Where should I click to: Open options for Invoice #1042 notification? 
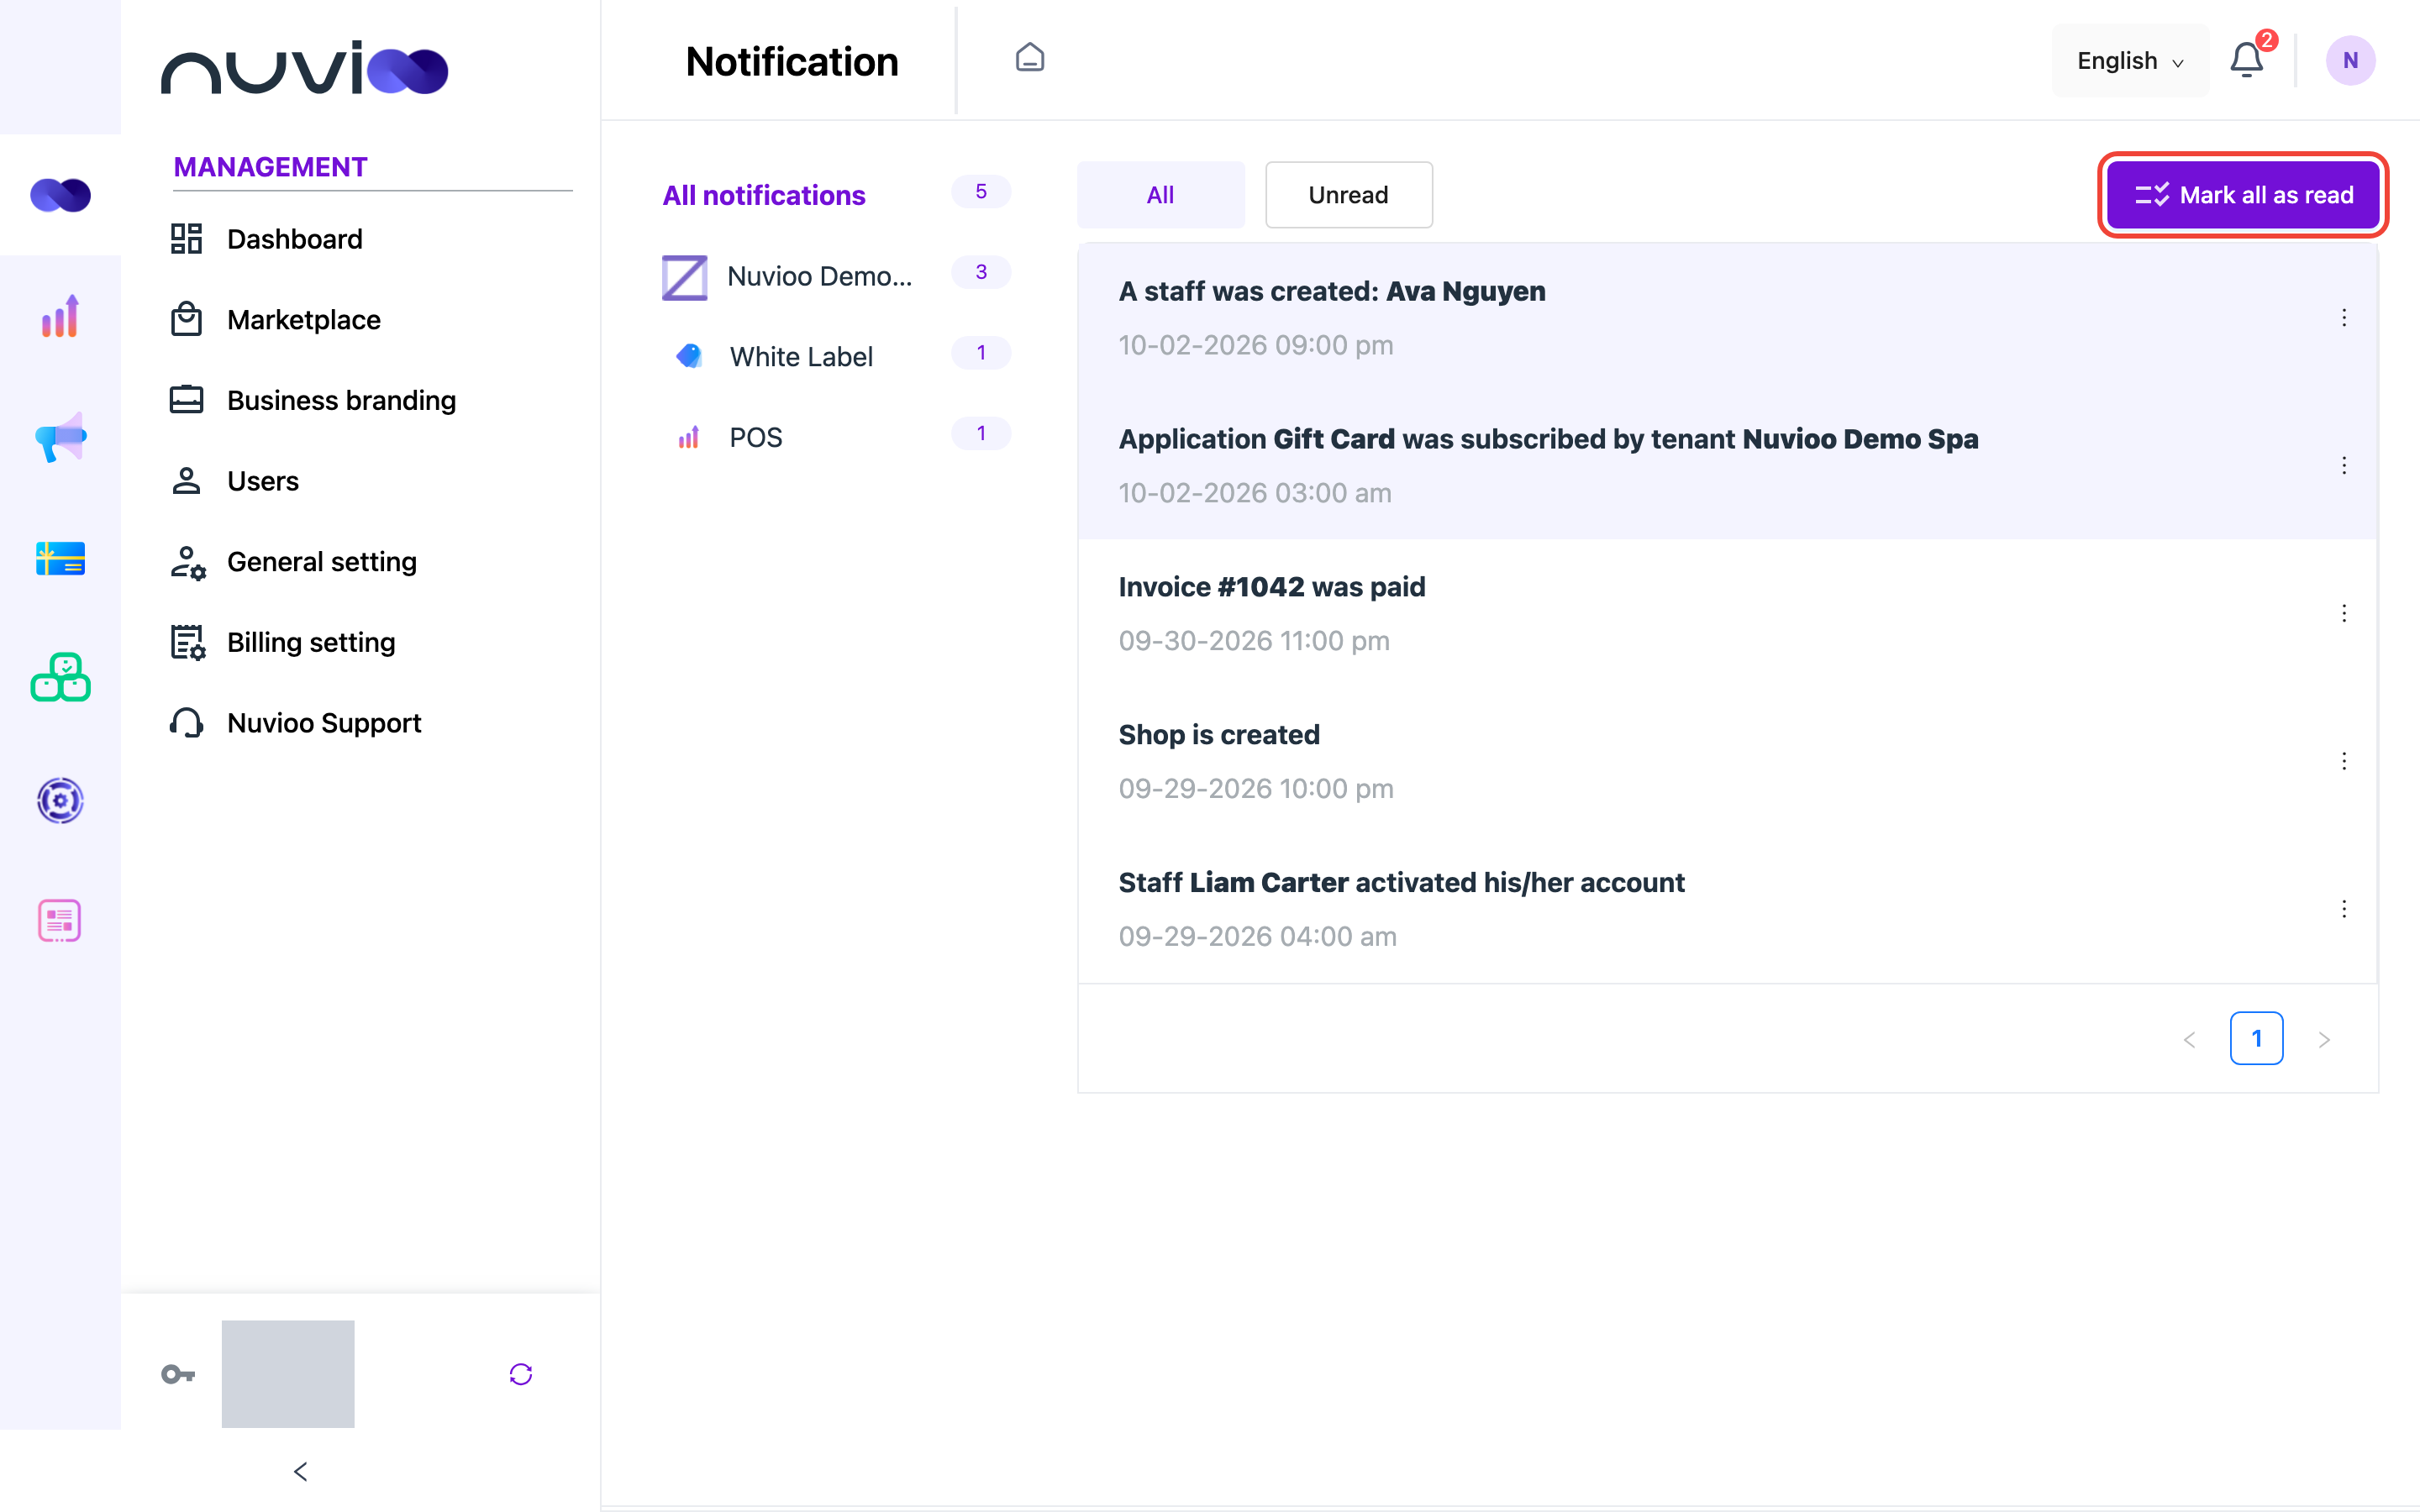coord(2344,614)
